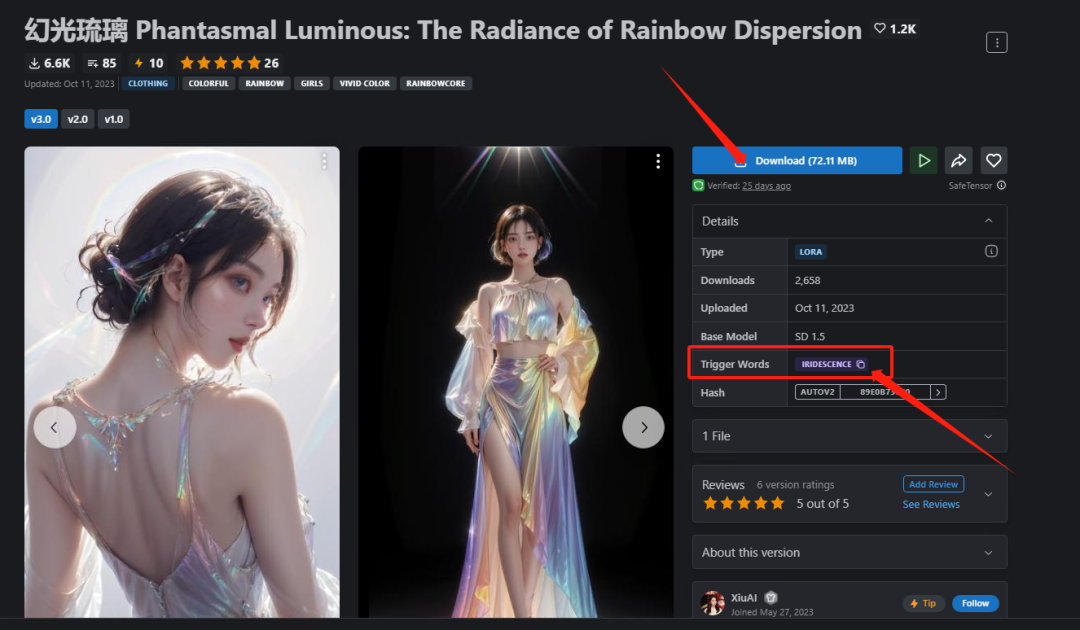Click the green Verified shield icon
The image size is (1080, 630).
[698, 185]
